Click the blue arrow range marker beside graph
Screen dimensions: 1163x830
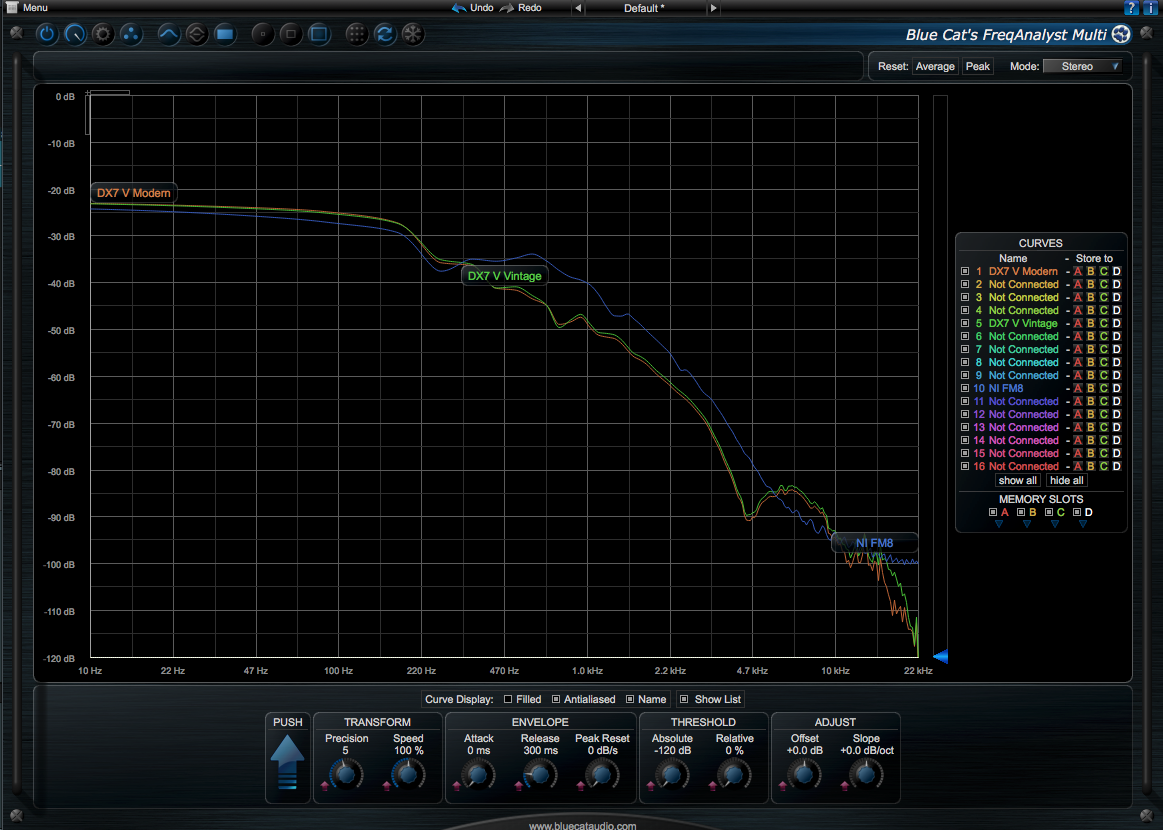940,656
